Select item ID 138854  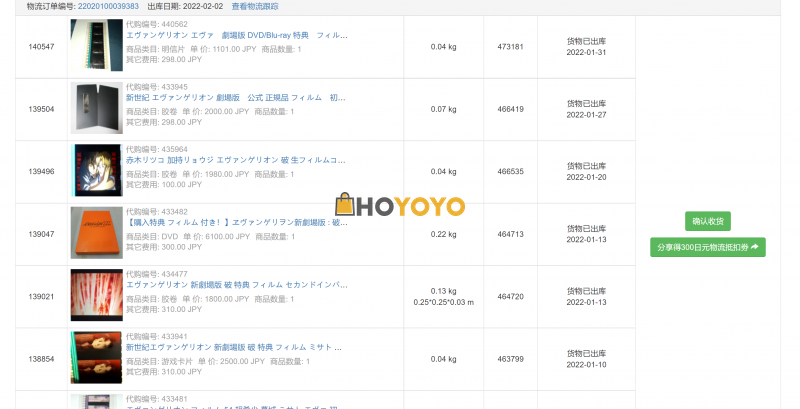pyautogui.click(x=41, y=359)
